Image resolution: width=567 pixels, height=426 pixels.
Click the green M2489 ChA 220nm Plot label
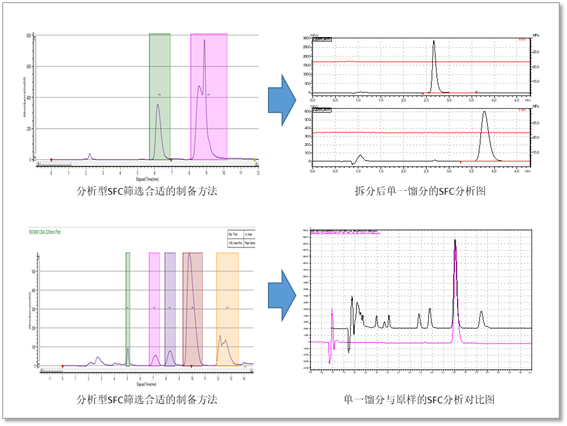click(44, 232)
